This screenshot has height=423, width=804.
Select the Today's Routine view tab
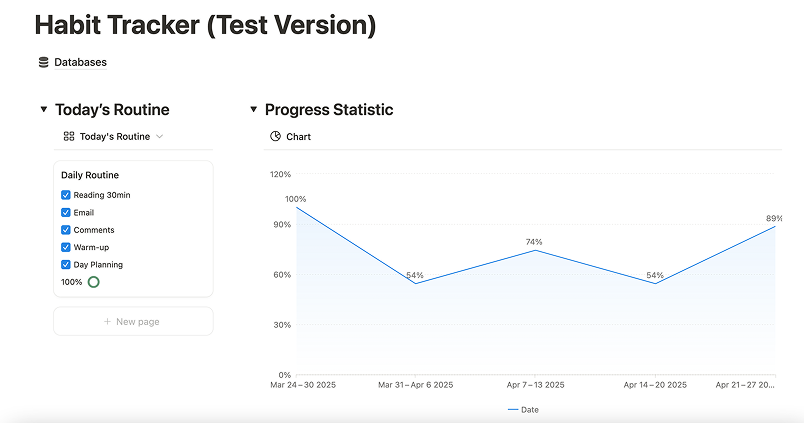click(113, 136)
